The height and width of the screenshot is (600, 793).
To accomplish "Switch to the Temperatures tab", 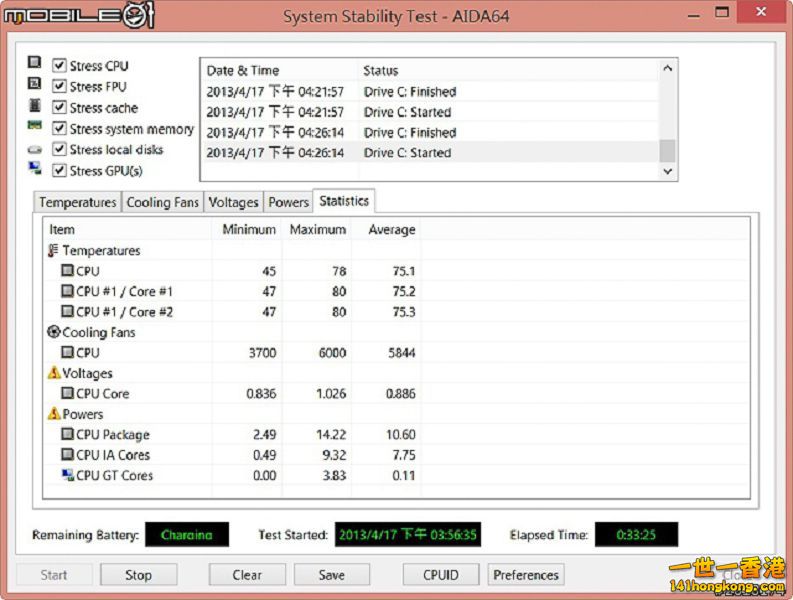I will (77, 202).
